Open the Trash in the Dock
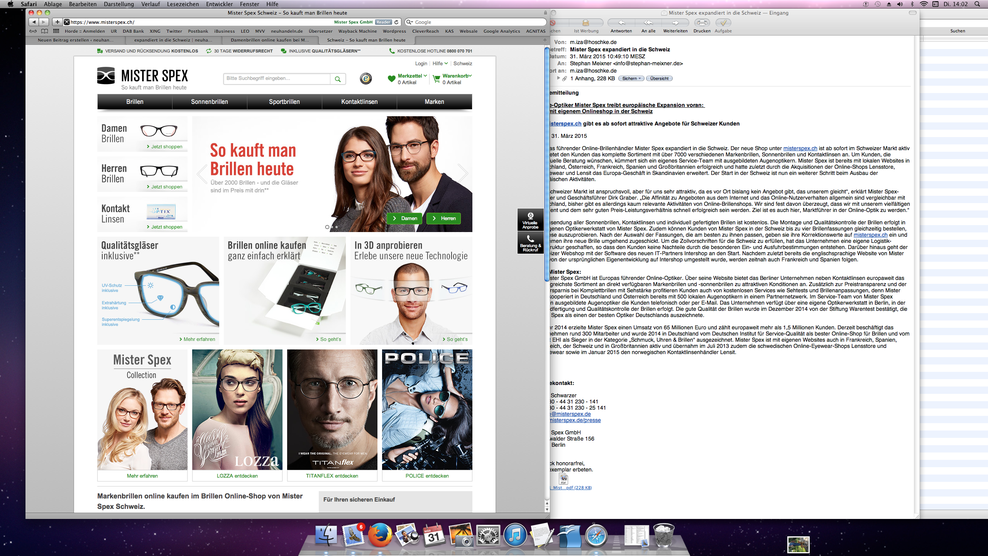This screenshot has width=988, height=556. click(x=663, y=535)
